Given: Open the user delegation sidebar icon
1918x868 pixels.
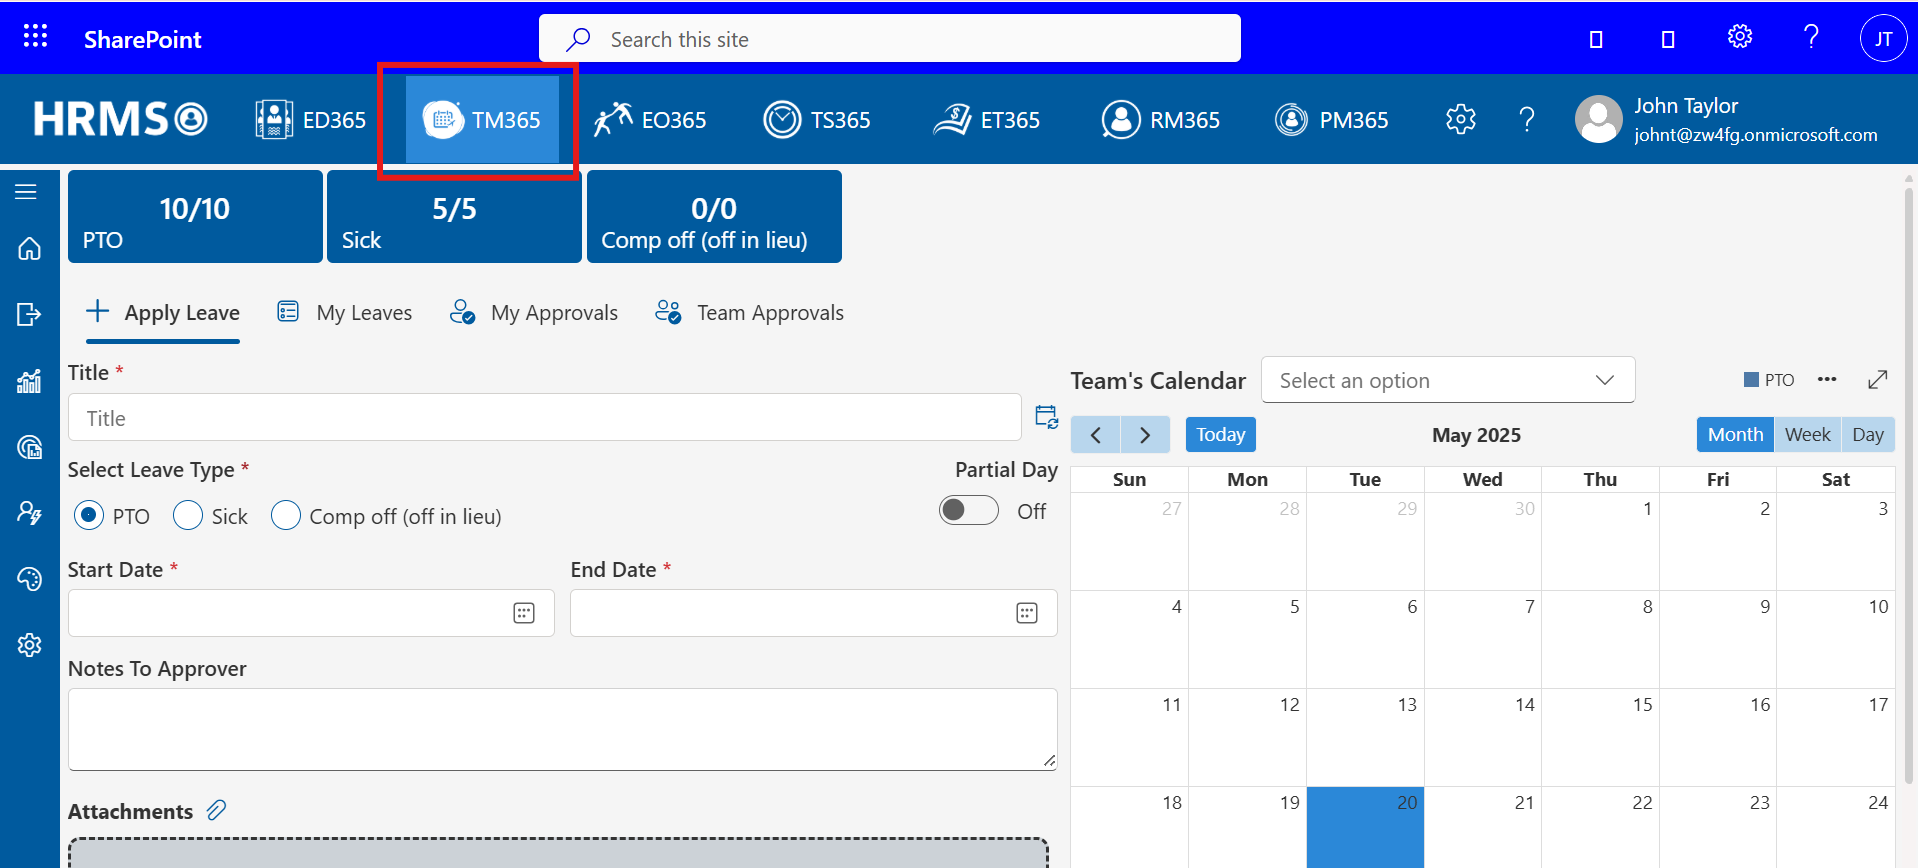Looking at the screenshot, I should [x=29, y=513].
